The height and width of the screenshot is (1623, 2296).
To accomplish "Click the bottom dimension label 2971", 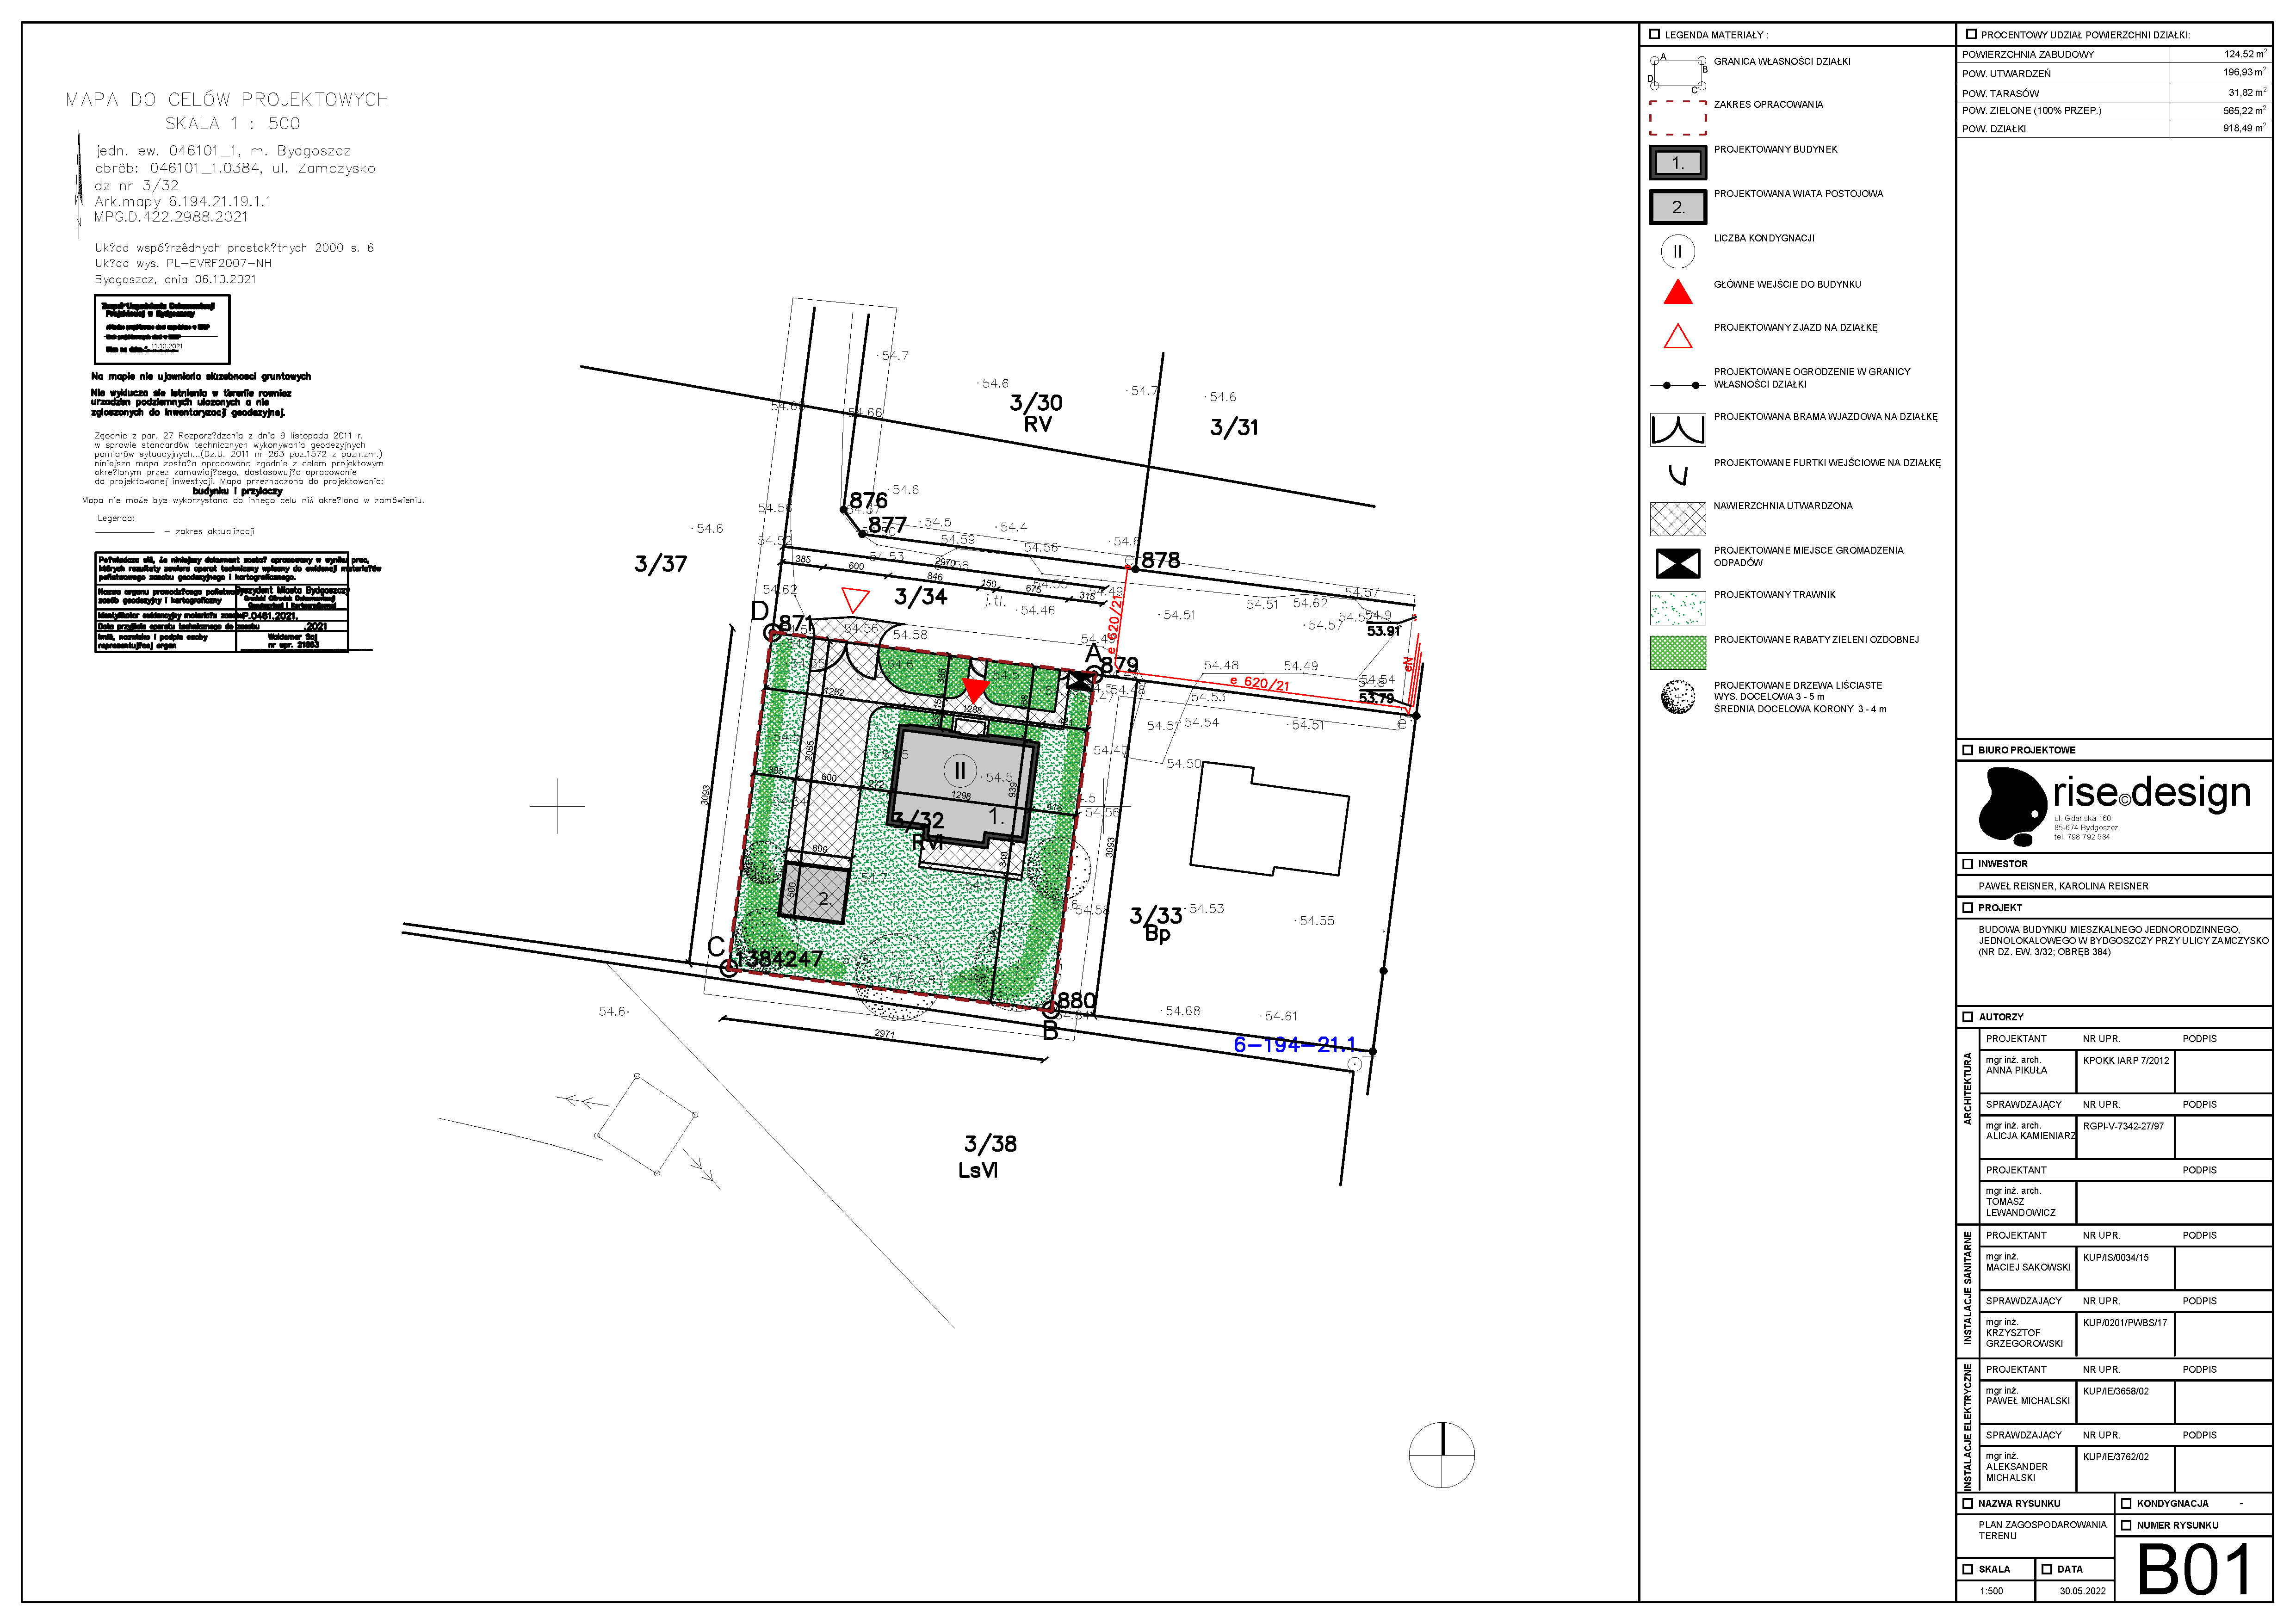I will 884,1034.
